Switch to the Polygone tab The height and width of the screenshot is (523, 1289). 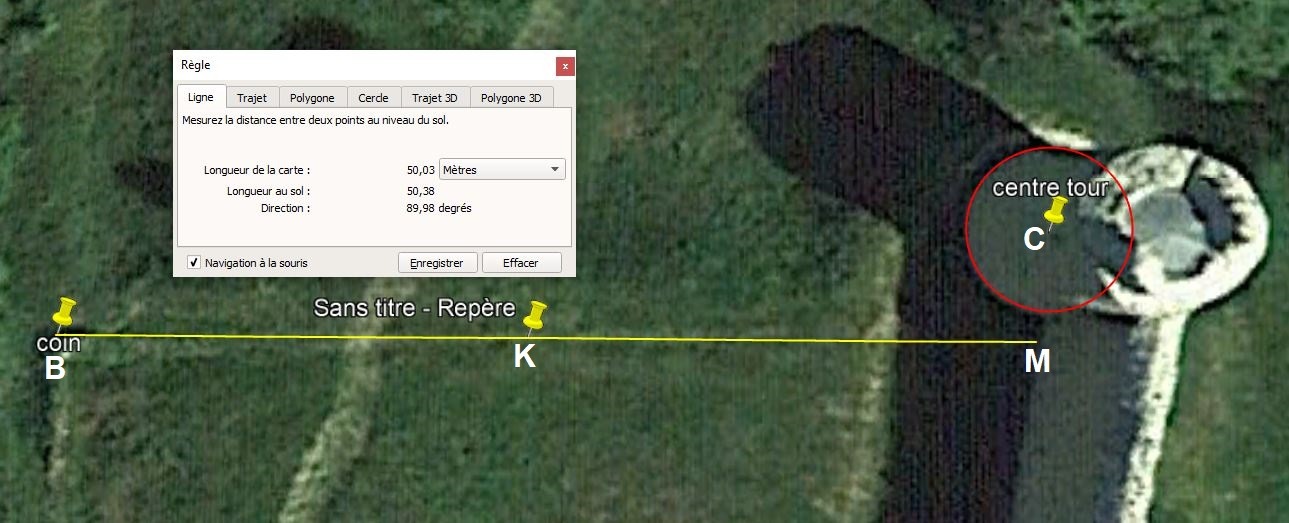(312, 97)
